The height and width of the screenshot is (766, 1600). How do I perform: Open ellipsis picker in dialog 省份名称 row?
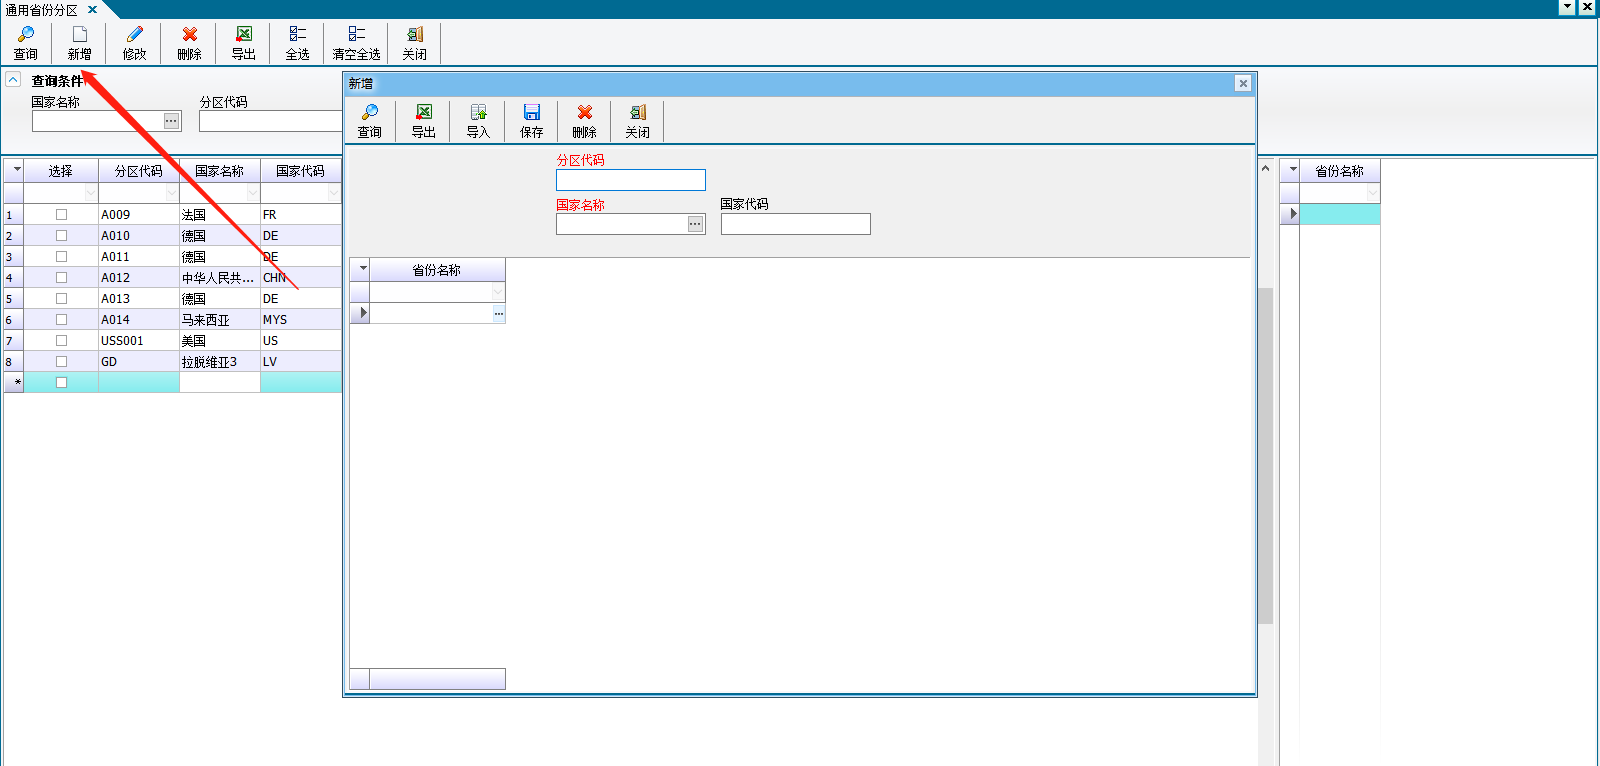pos(498,313)
